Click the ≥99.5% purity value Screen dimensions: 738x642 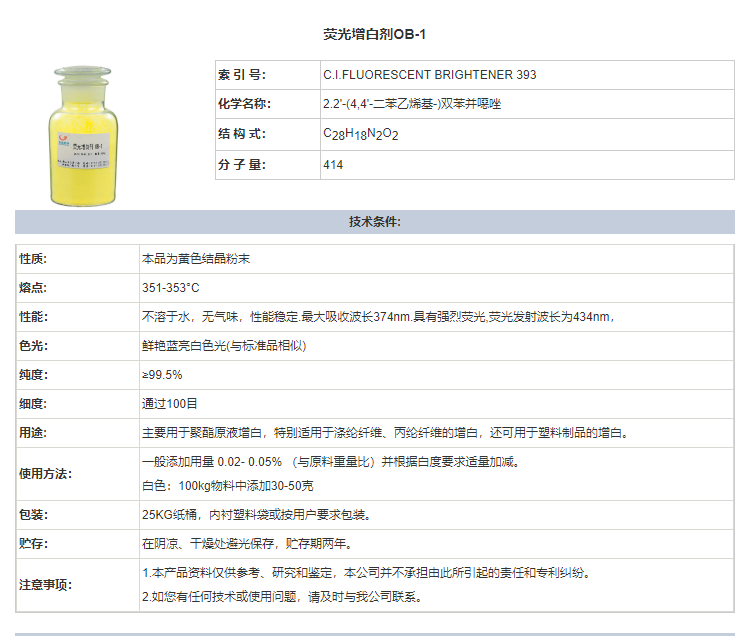tap(162, 375)
